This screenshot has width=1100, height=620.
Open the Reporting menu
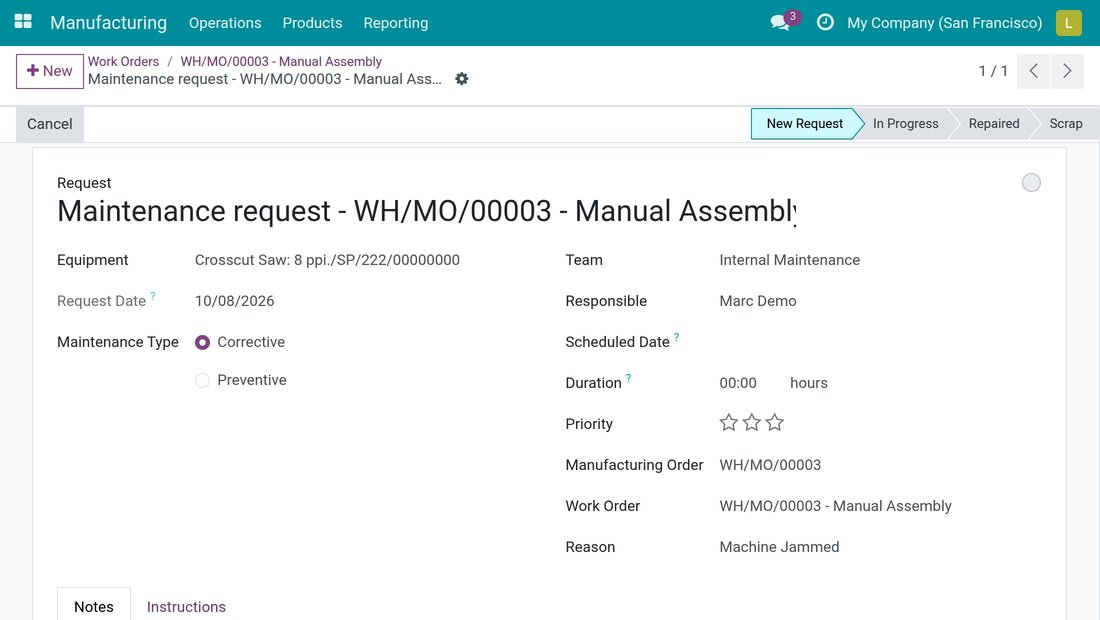click(396, 22)
